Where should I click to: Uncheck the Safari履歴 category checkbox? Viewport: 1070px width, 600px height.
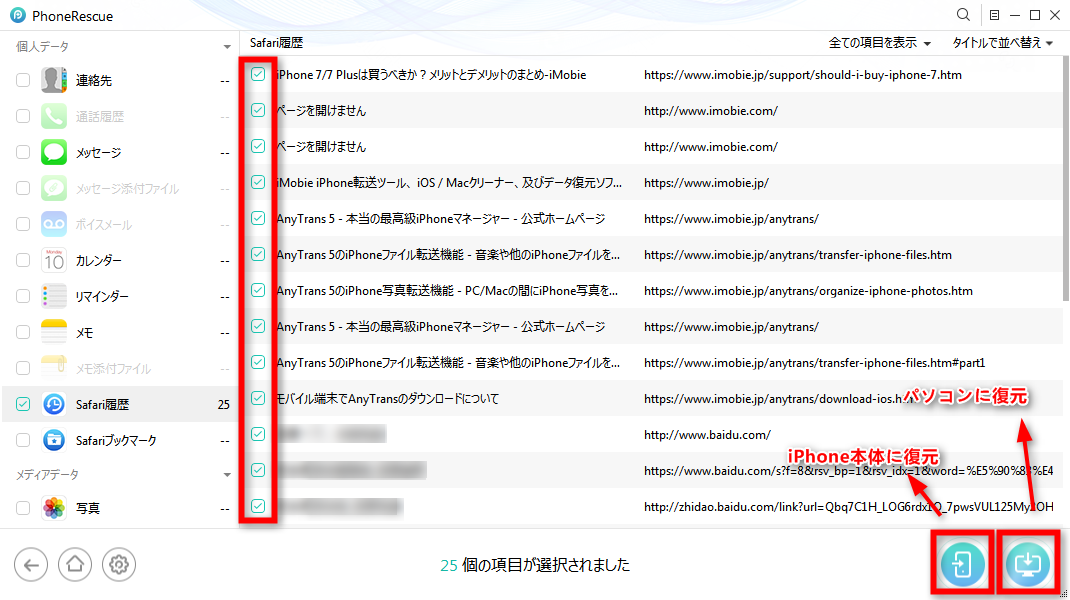click(x=23, y=404)
